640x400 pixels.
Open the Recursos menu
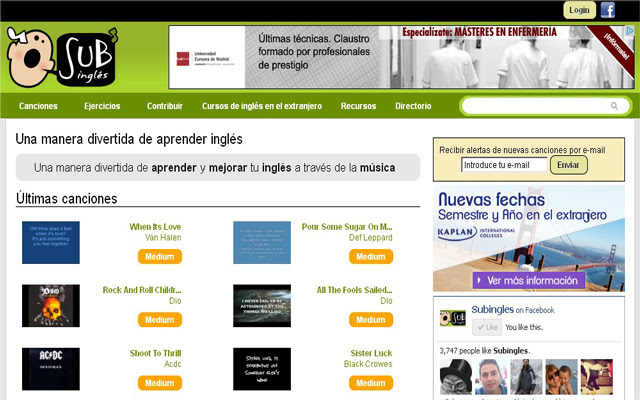click(x=358, y=106)
